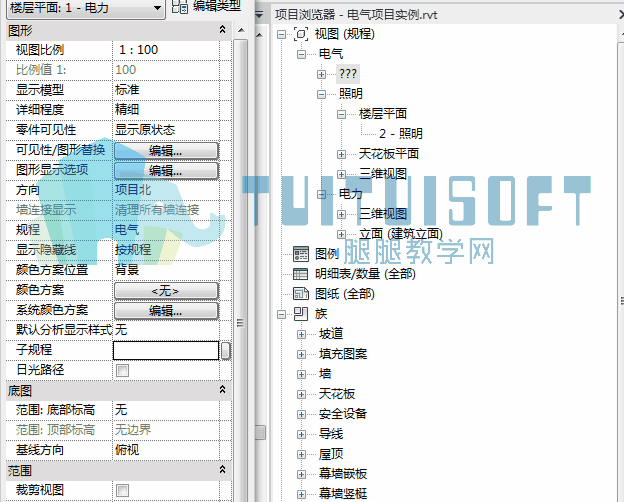
Task: Click the 族 families icon
Action: coord(301,314)
